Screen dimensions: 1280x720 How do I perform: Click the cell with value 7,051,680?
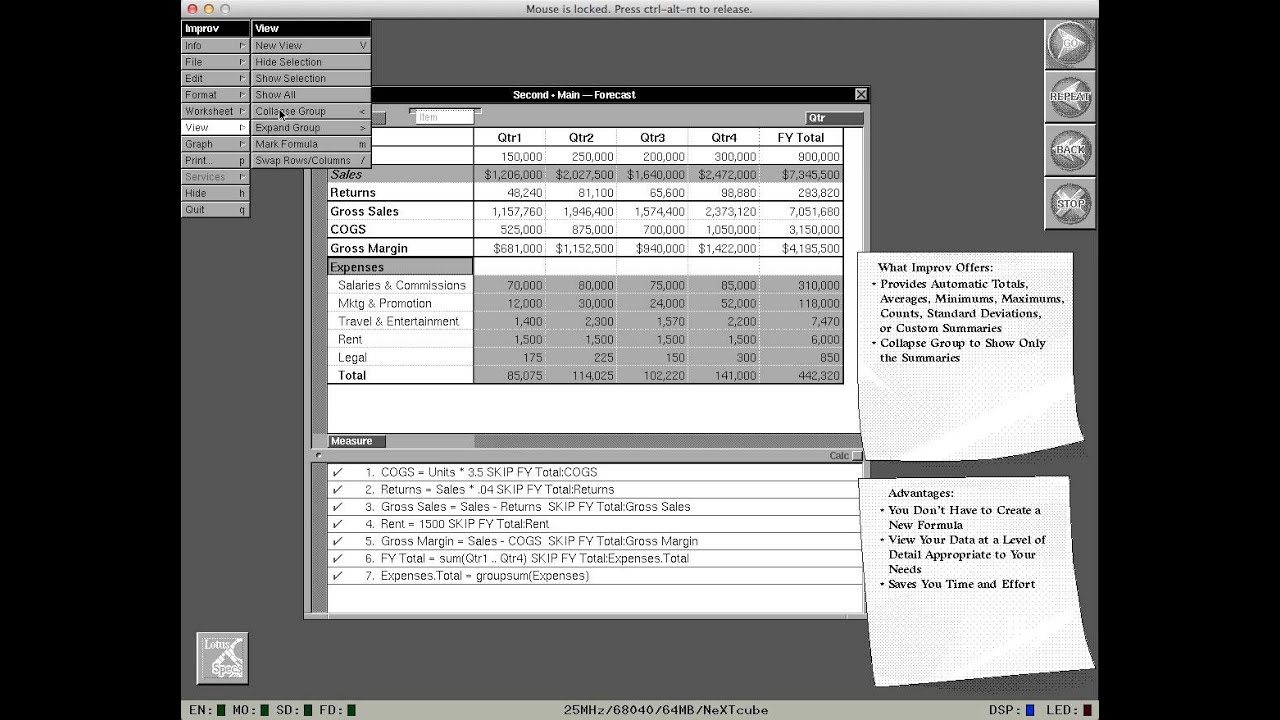(801, 211)
